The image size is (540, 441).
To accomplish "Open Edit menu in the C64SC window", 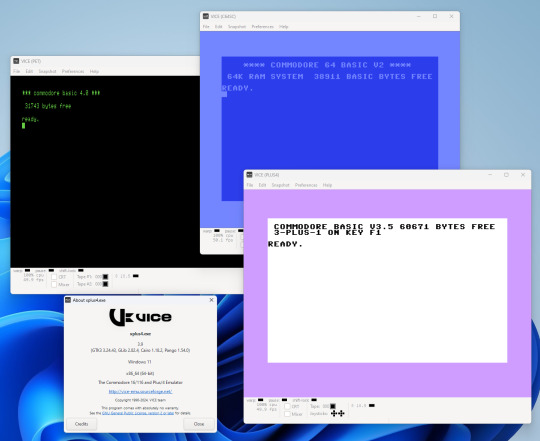I will 219,27.
